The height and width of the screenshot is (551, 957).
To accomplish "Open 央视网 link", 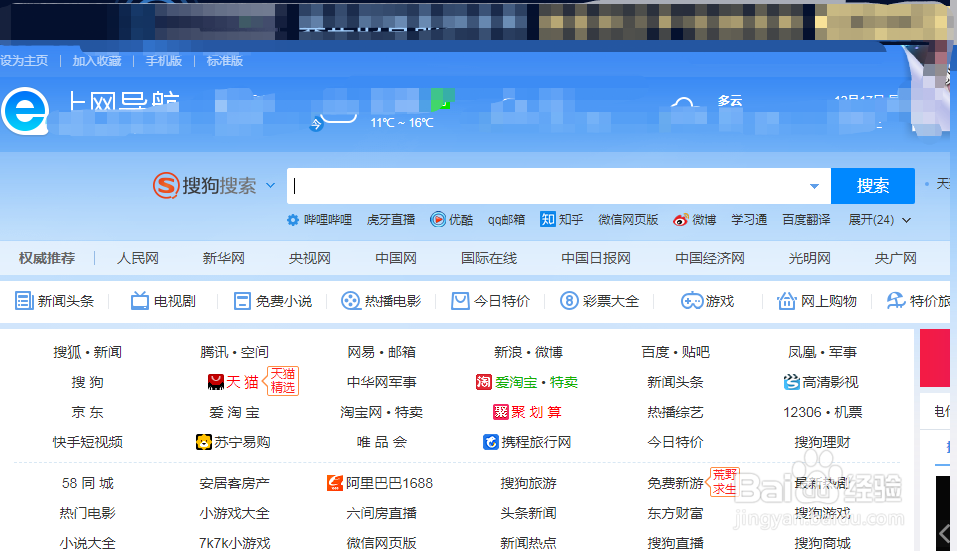I will tap(309, 258).
